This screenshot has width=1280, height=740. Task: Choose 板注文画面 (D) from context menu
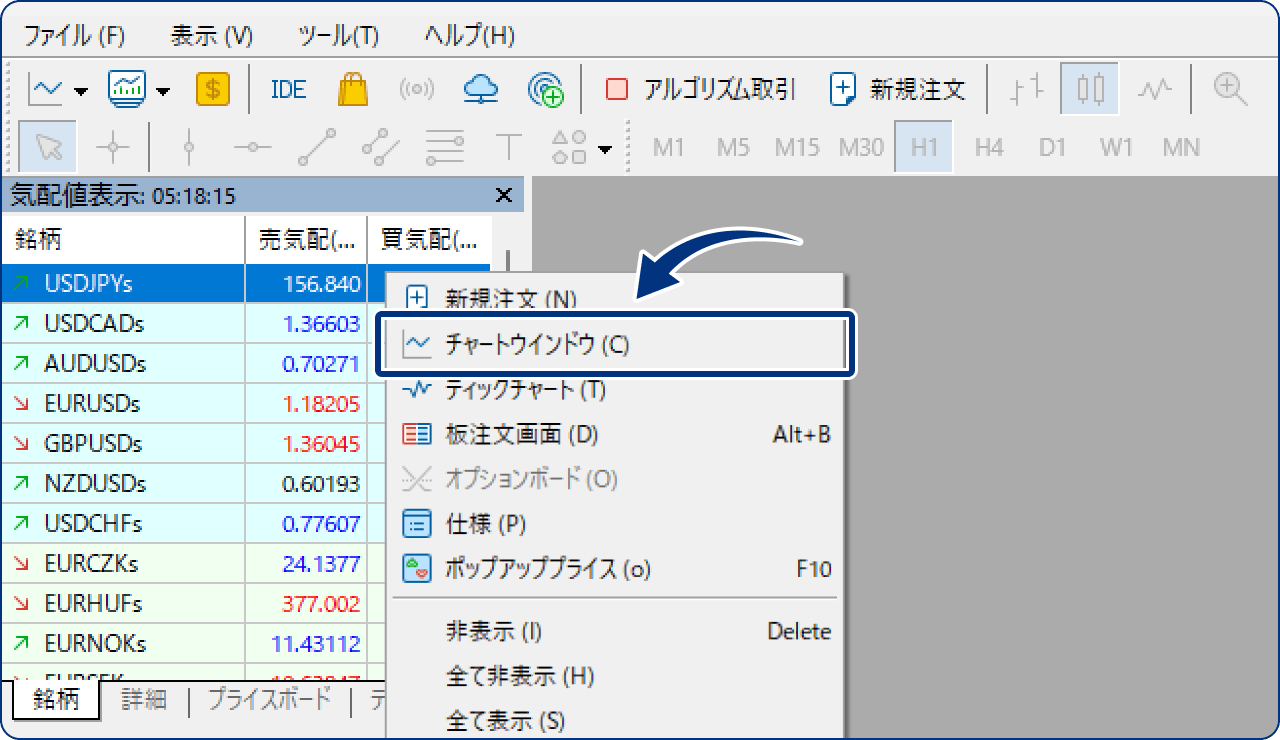(x=616, y=435)
